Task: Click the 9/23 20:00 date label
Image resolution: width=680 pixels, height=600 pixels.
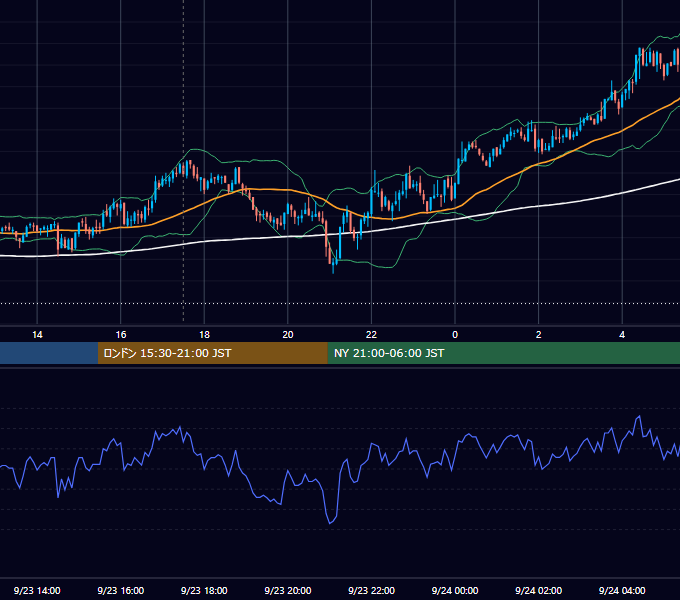Action: 288,590
